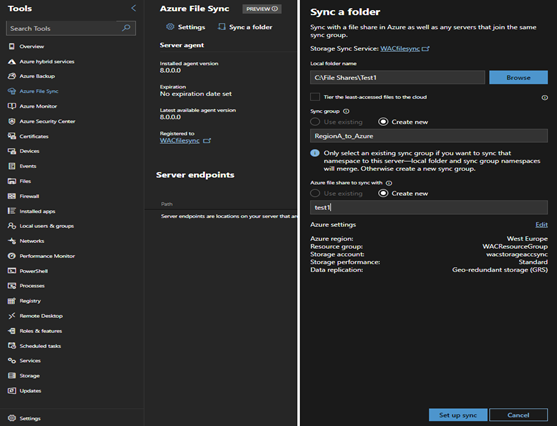The image size is (557, 426).
Task: Click the Path column header
Action: (x=167, y=204)
